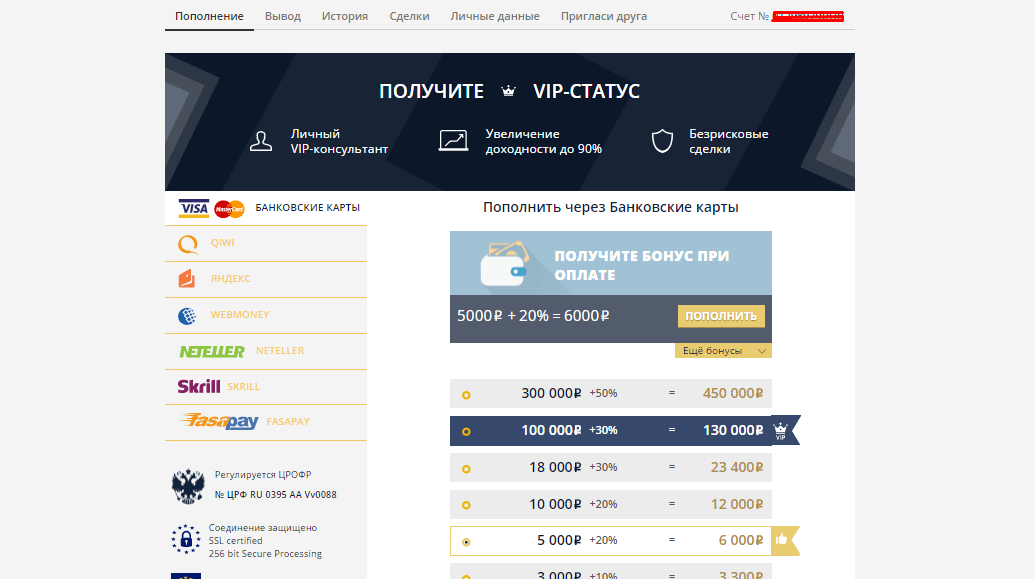Click the Skrill logo
Screen dimensions: 1035x579
click(x=199, y=386)
